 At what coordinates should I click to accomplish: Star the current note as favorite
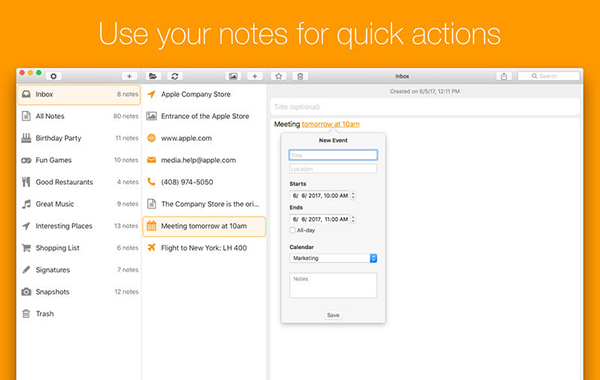point(279,76)
